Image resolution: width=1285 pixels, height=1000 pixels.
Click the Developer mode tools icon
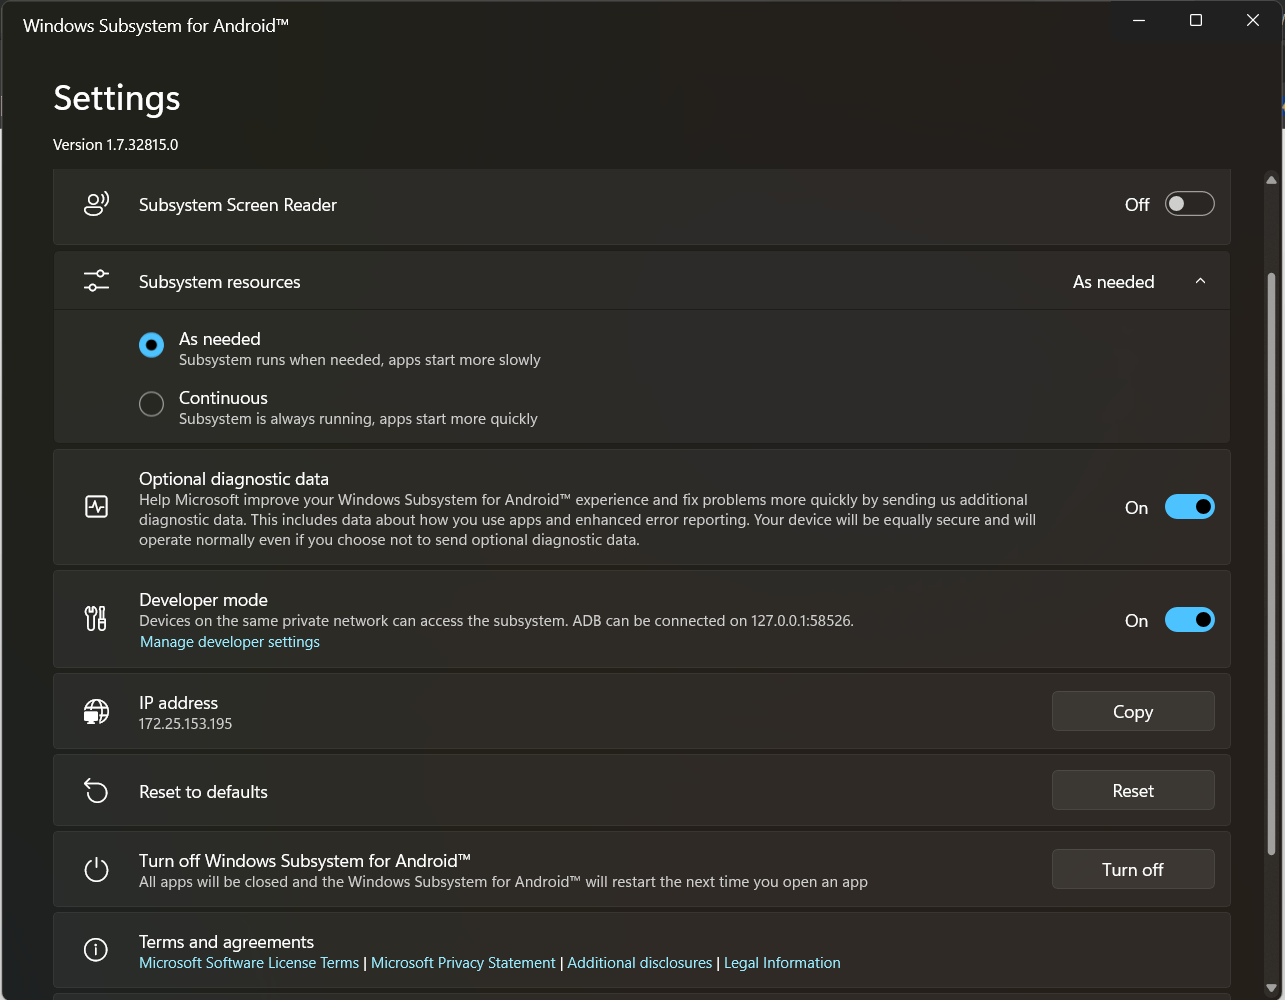coord(95,618)
